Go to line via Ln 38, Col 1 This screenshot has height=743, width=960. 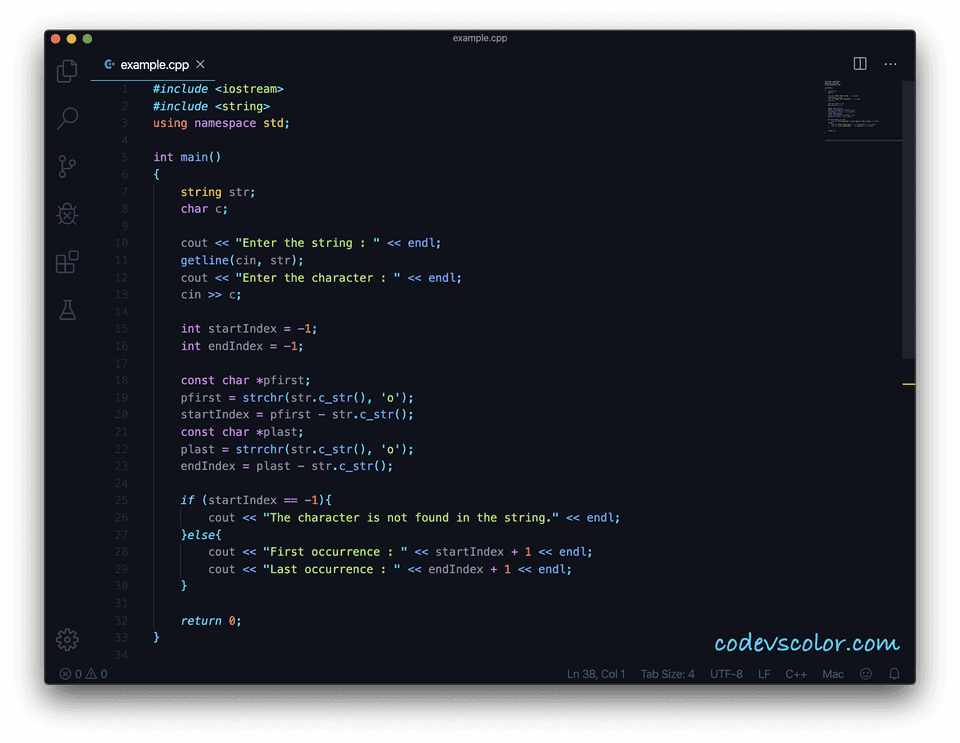[596, 673]
